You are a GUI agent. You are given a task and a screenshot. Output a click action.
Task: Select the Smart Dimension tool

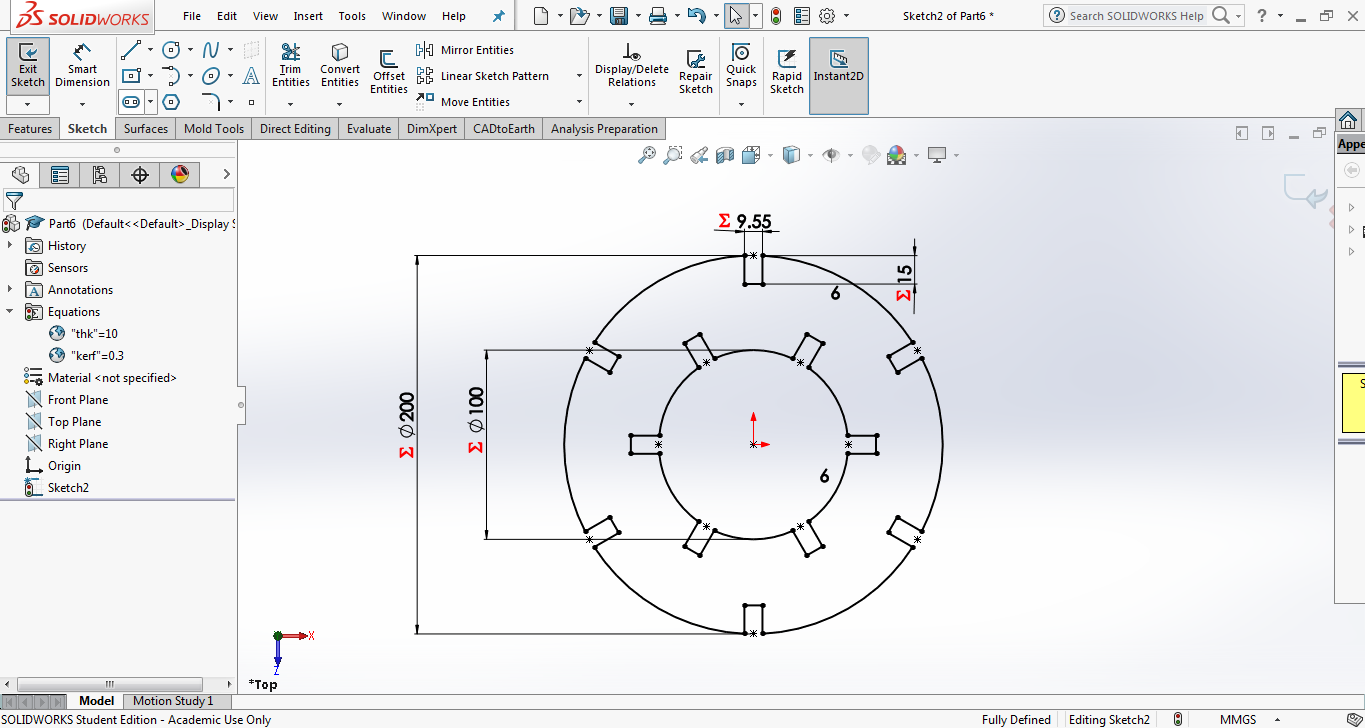[x=82, y=66]
